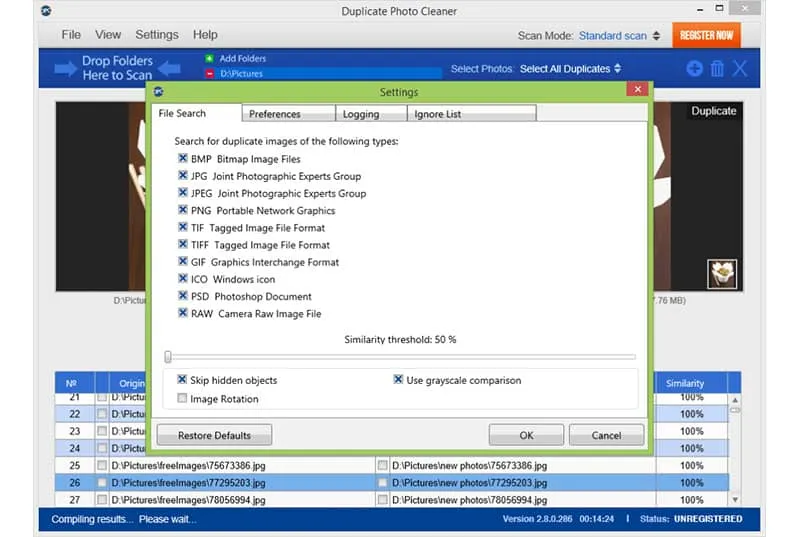The width and height of the screenshot is (800, 537).
Task: Click the right-pointing Drop Folders arrow
Action: [x=65, y=68]
